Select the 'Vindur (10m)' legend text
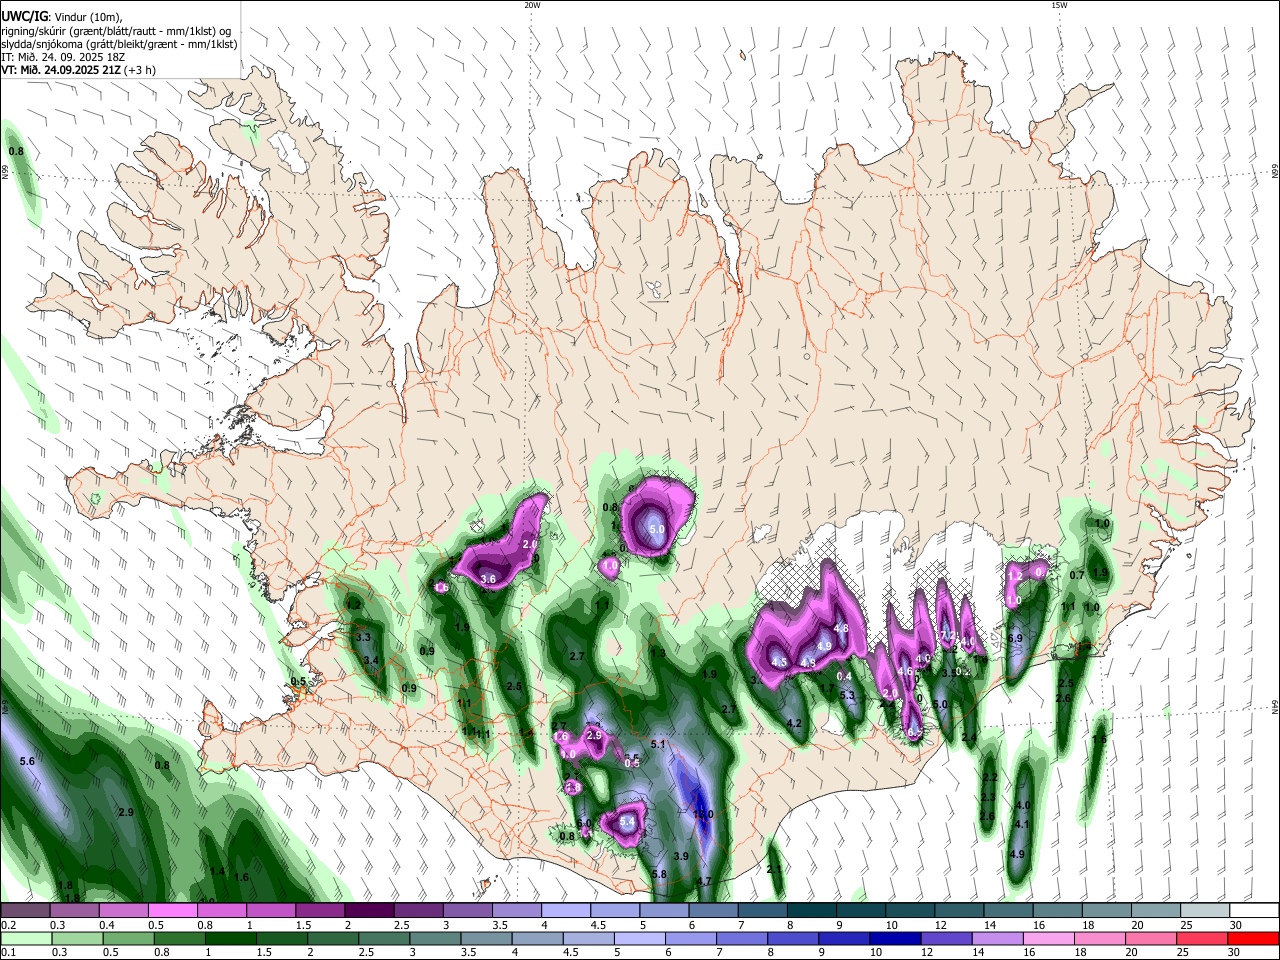The height and width of the screenshot is (960, 1280). click(x=86, y=16)
